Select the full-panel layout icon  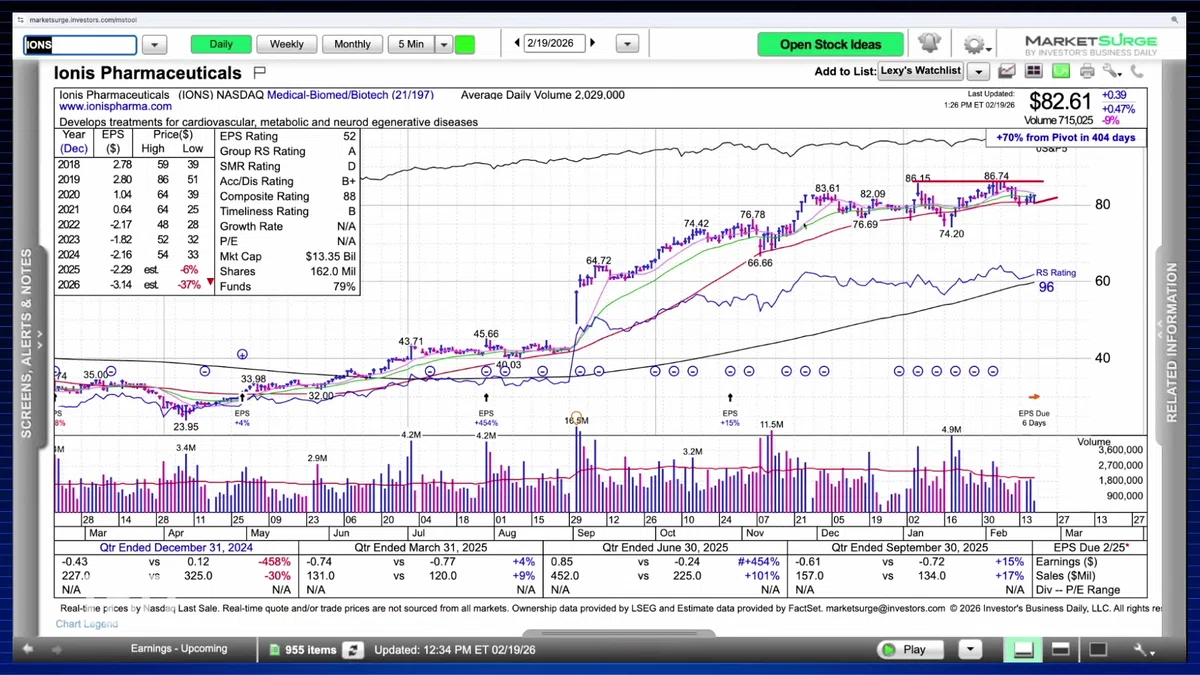tap(1098, 650)
